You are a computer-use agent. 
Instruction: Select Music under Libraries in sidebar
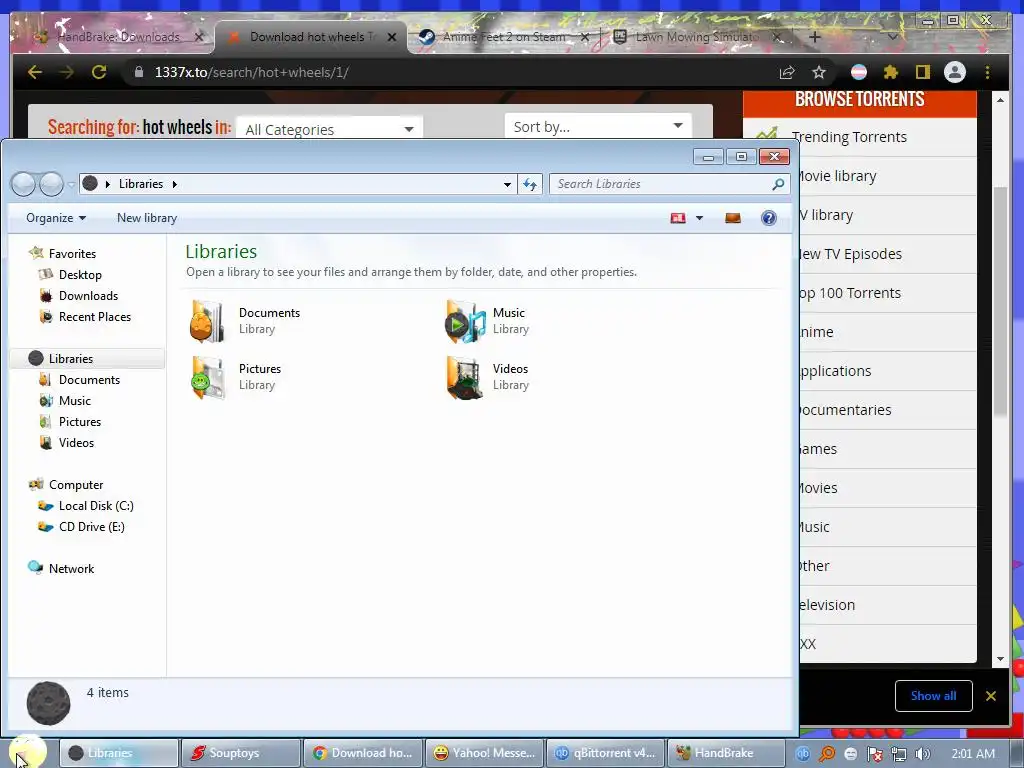pos(74,401)
